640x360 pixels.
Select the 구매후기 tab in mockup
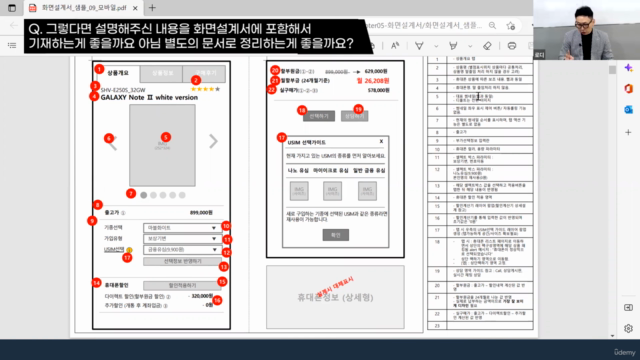click(205, 73)
